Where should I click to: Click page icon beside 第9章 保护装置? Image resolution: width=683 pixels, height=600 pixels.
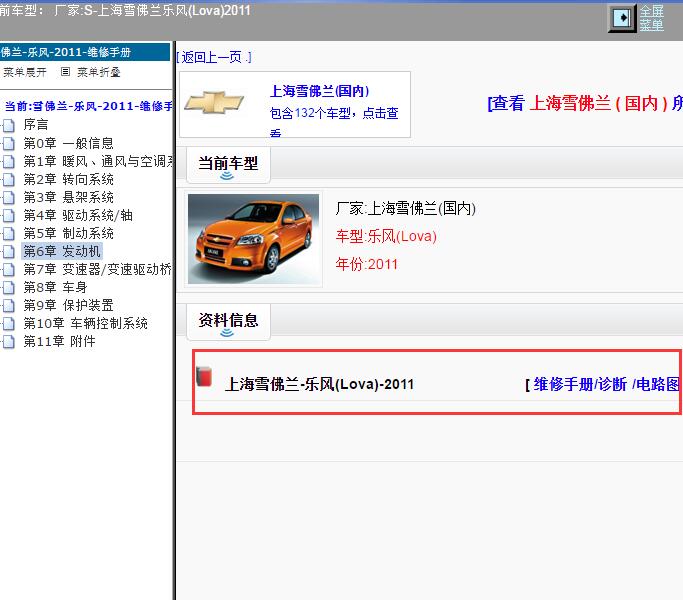click(x=8, y=306)
